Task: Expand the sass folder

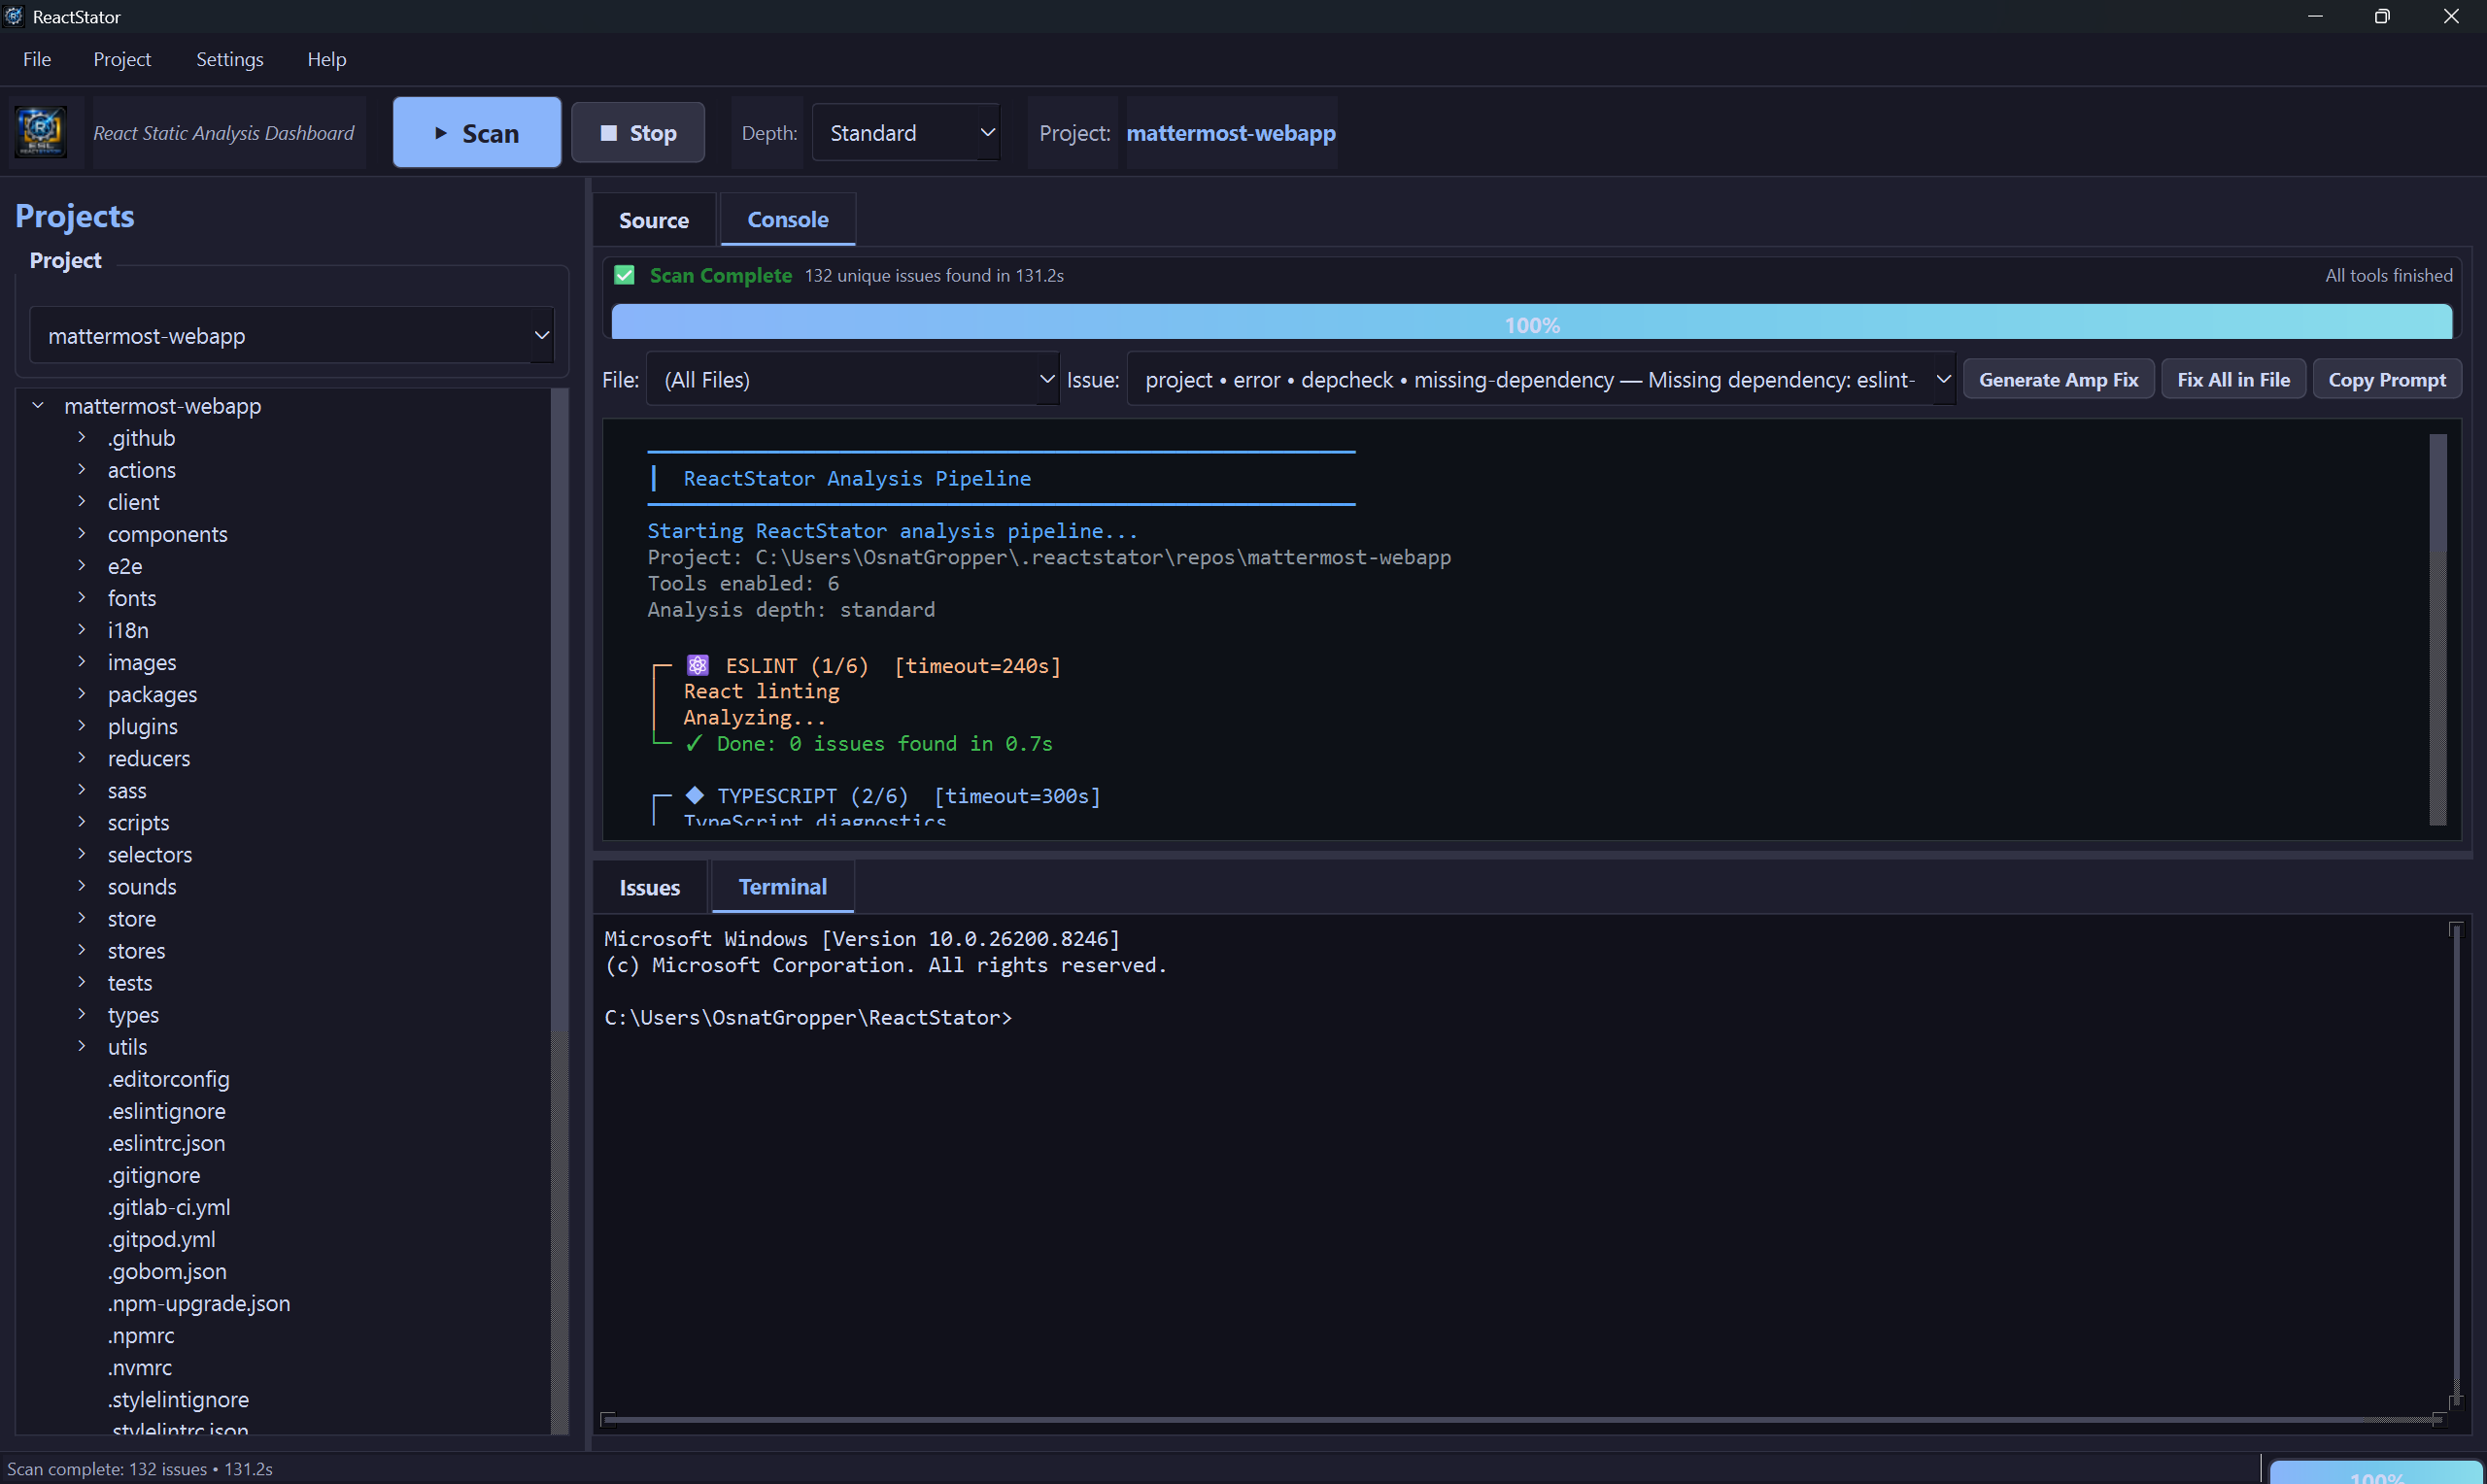Action: (x=82, y=789)
